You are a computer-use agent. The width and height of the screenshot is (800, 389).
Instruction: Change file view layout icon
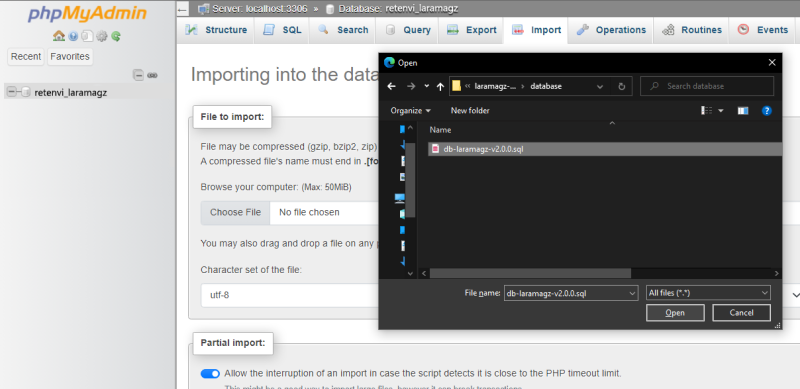[707, 111]
